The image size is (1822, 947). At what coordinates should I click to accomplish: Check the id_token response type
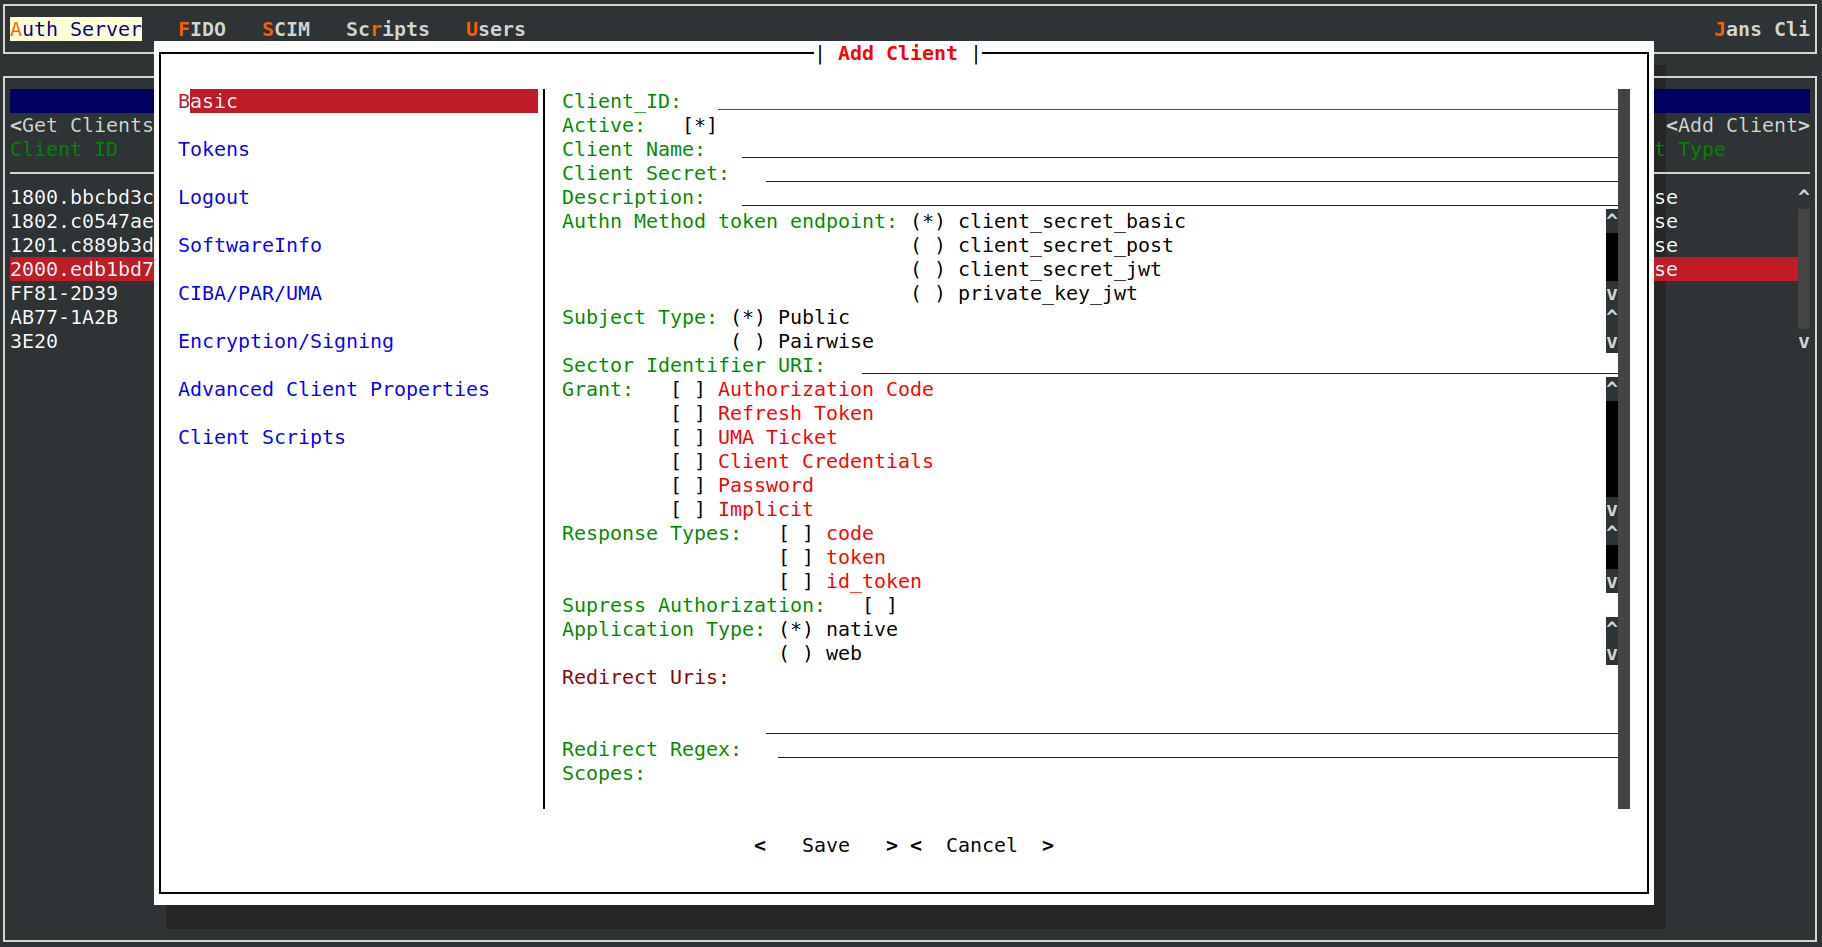point(796,581)
